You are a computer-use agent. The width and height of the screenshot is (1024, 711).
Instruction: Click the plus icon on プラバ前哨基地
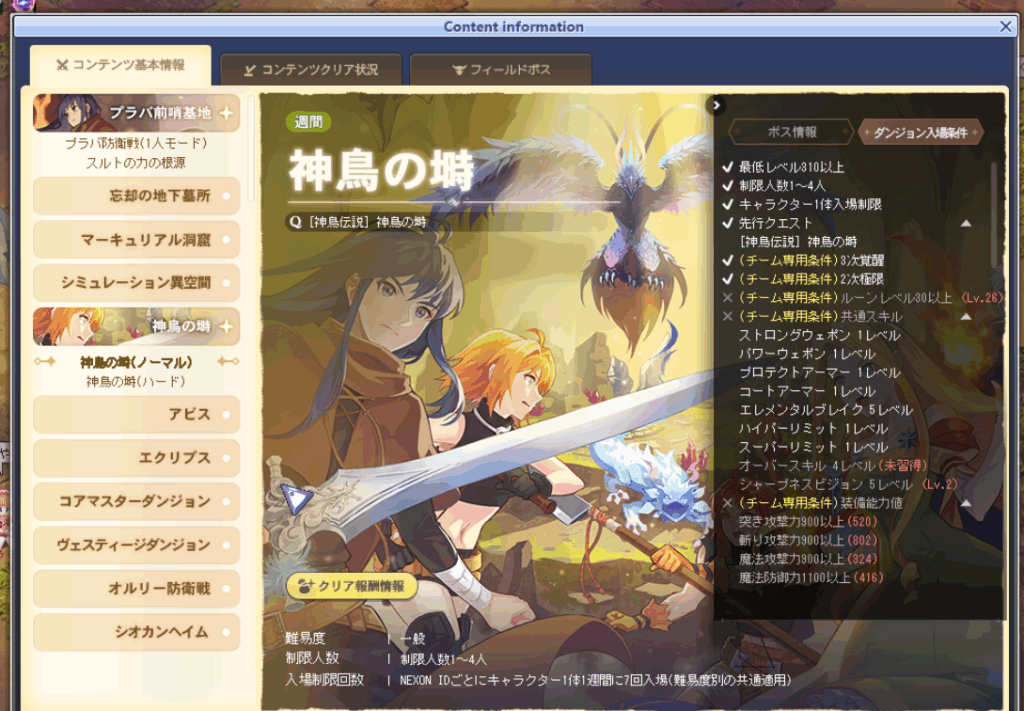(x=226, y=114)
